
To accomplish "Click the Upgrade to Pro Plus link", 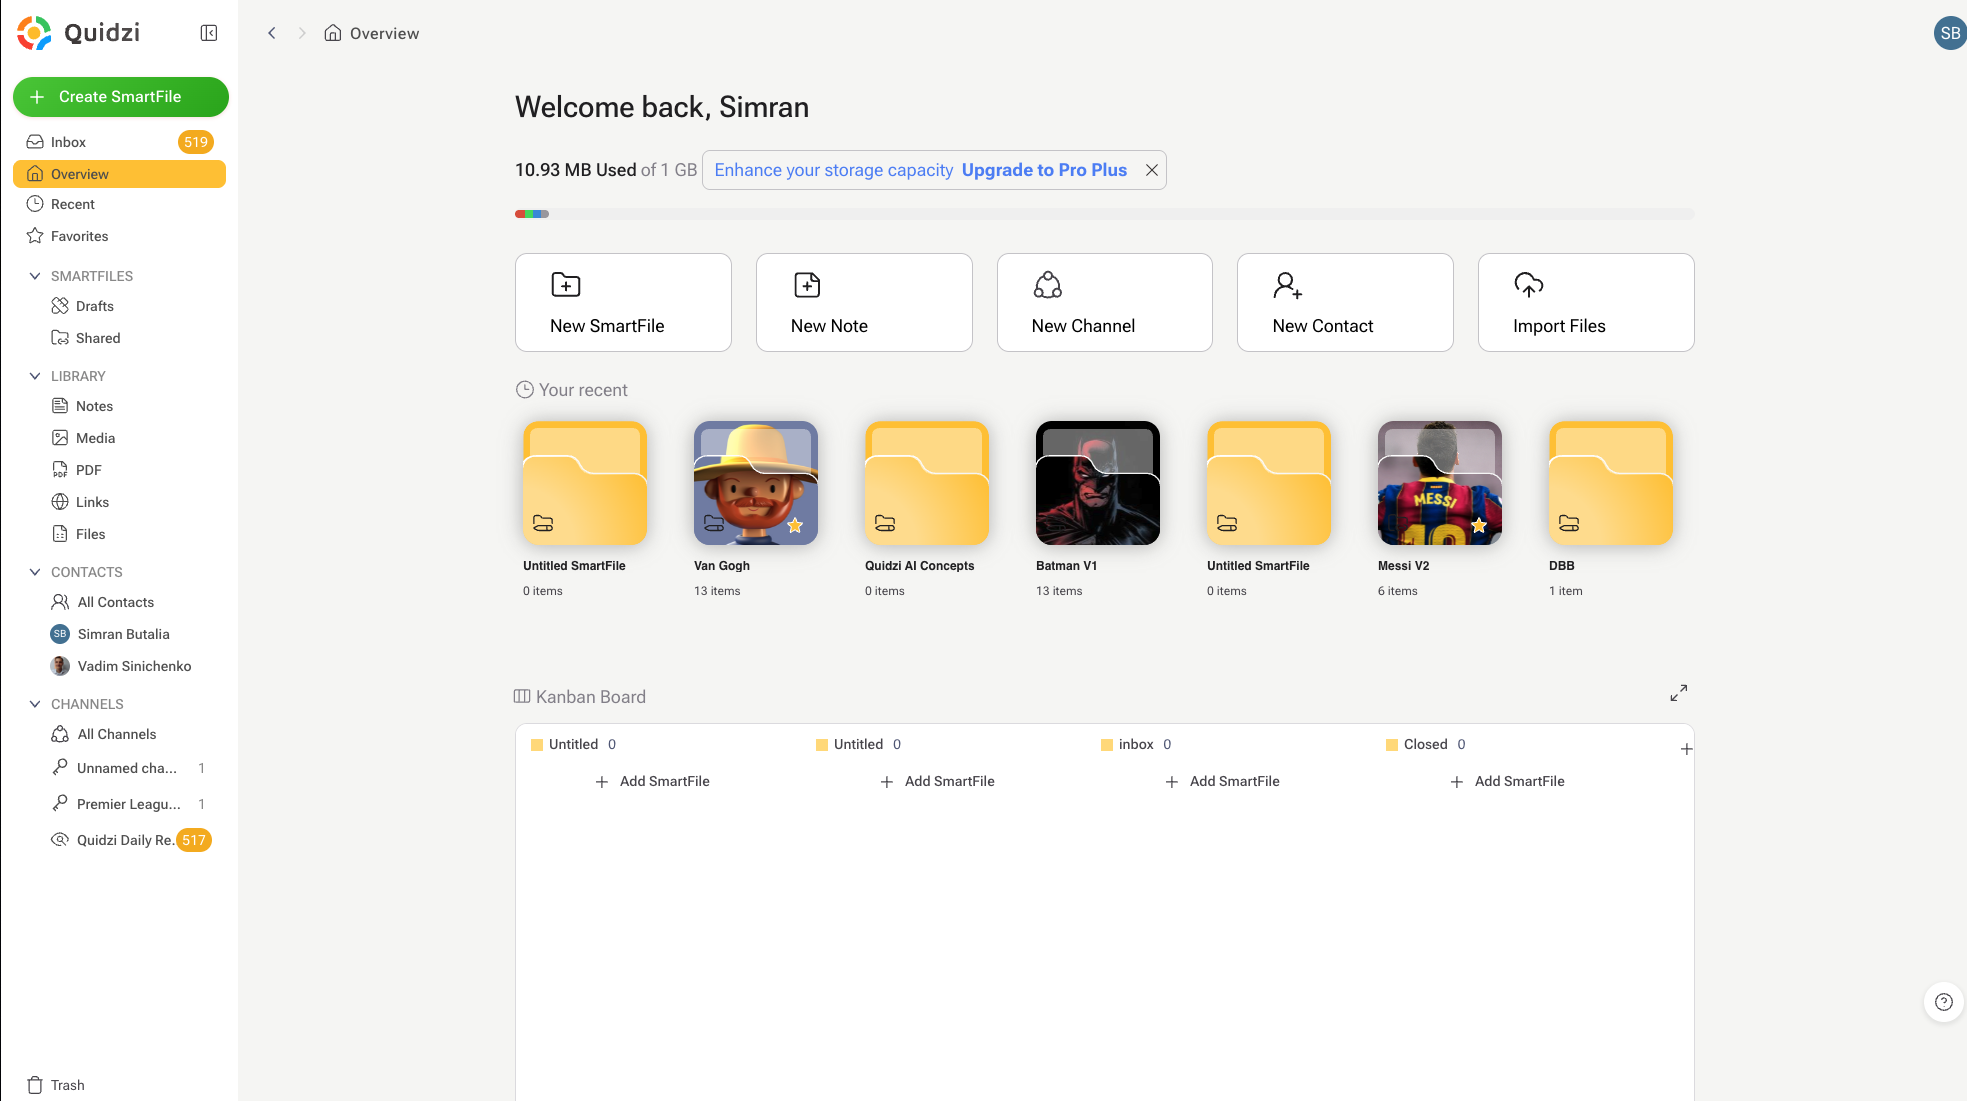I will [1044, 170].
